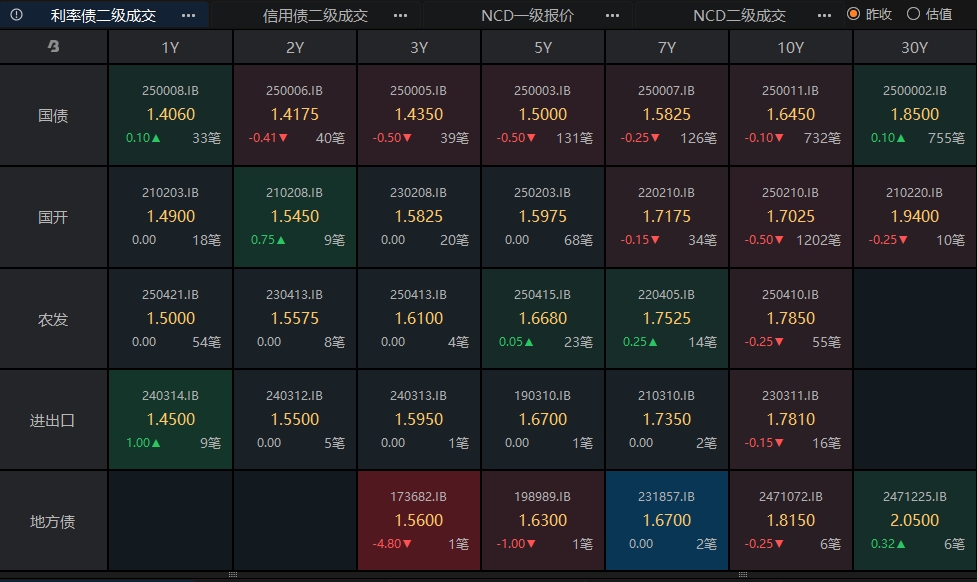Click yield 1.8500 in 国债 30Y cell
Screen dimensions: 977x582
[915, 114]
